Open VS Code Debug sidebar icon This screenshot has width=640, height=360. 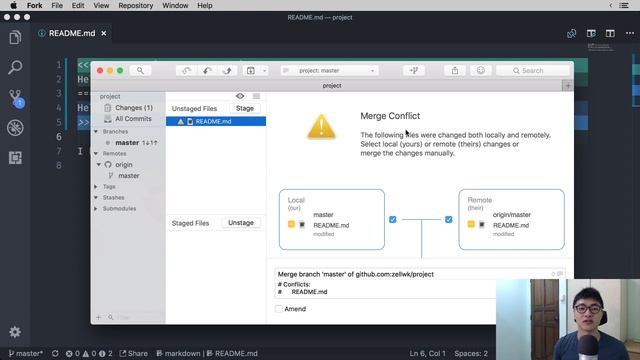click(15, 128)
